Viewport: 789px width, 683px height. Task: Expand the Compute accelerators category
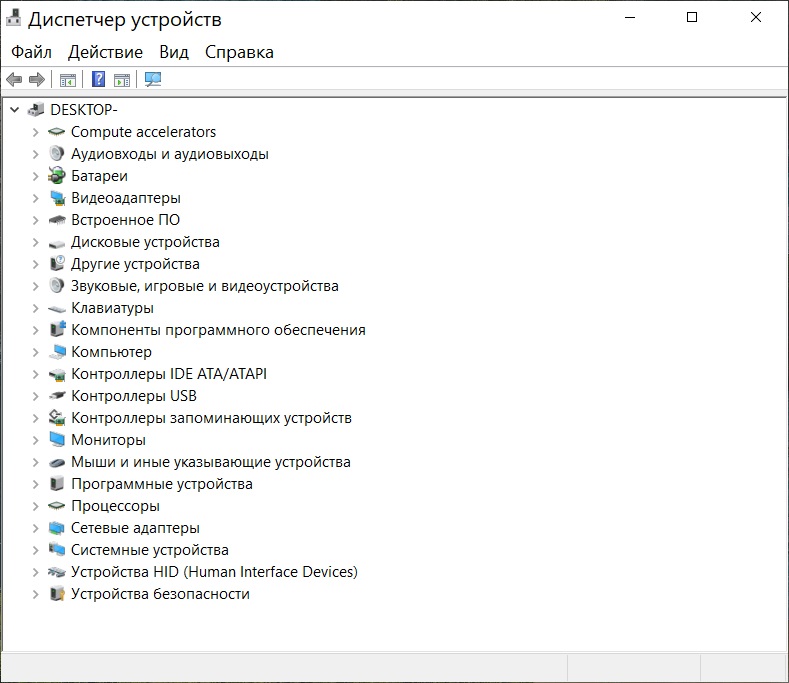pos(35,132)
